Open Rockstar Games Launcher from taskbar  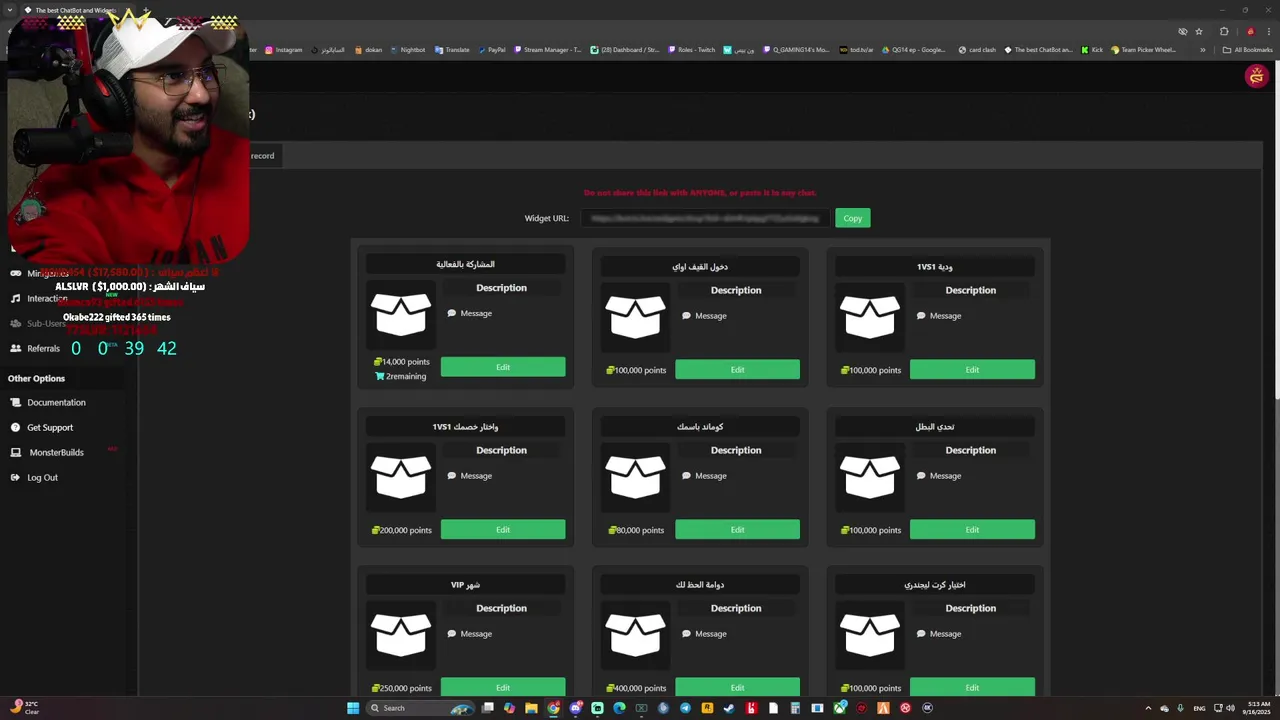[x=707, y=708]
